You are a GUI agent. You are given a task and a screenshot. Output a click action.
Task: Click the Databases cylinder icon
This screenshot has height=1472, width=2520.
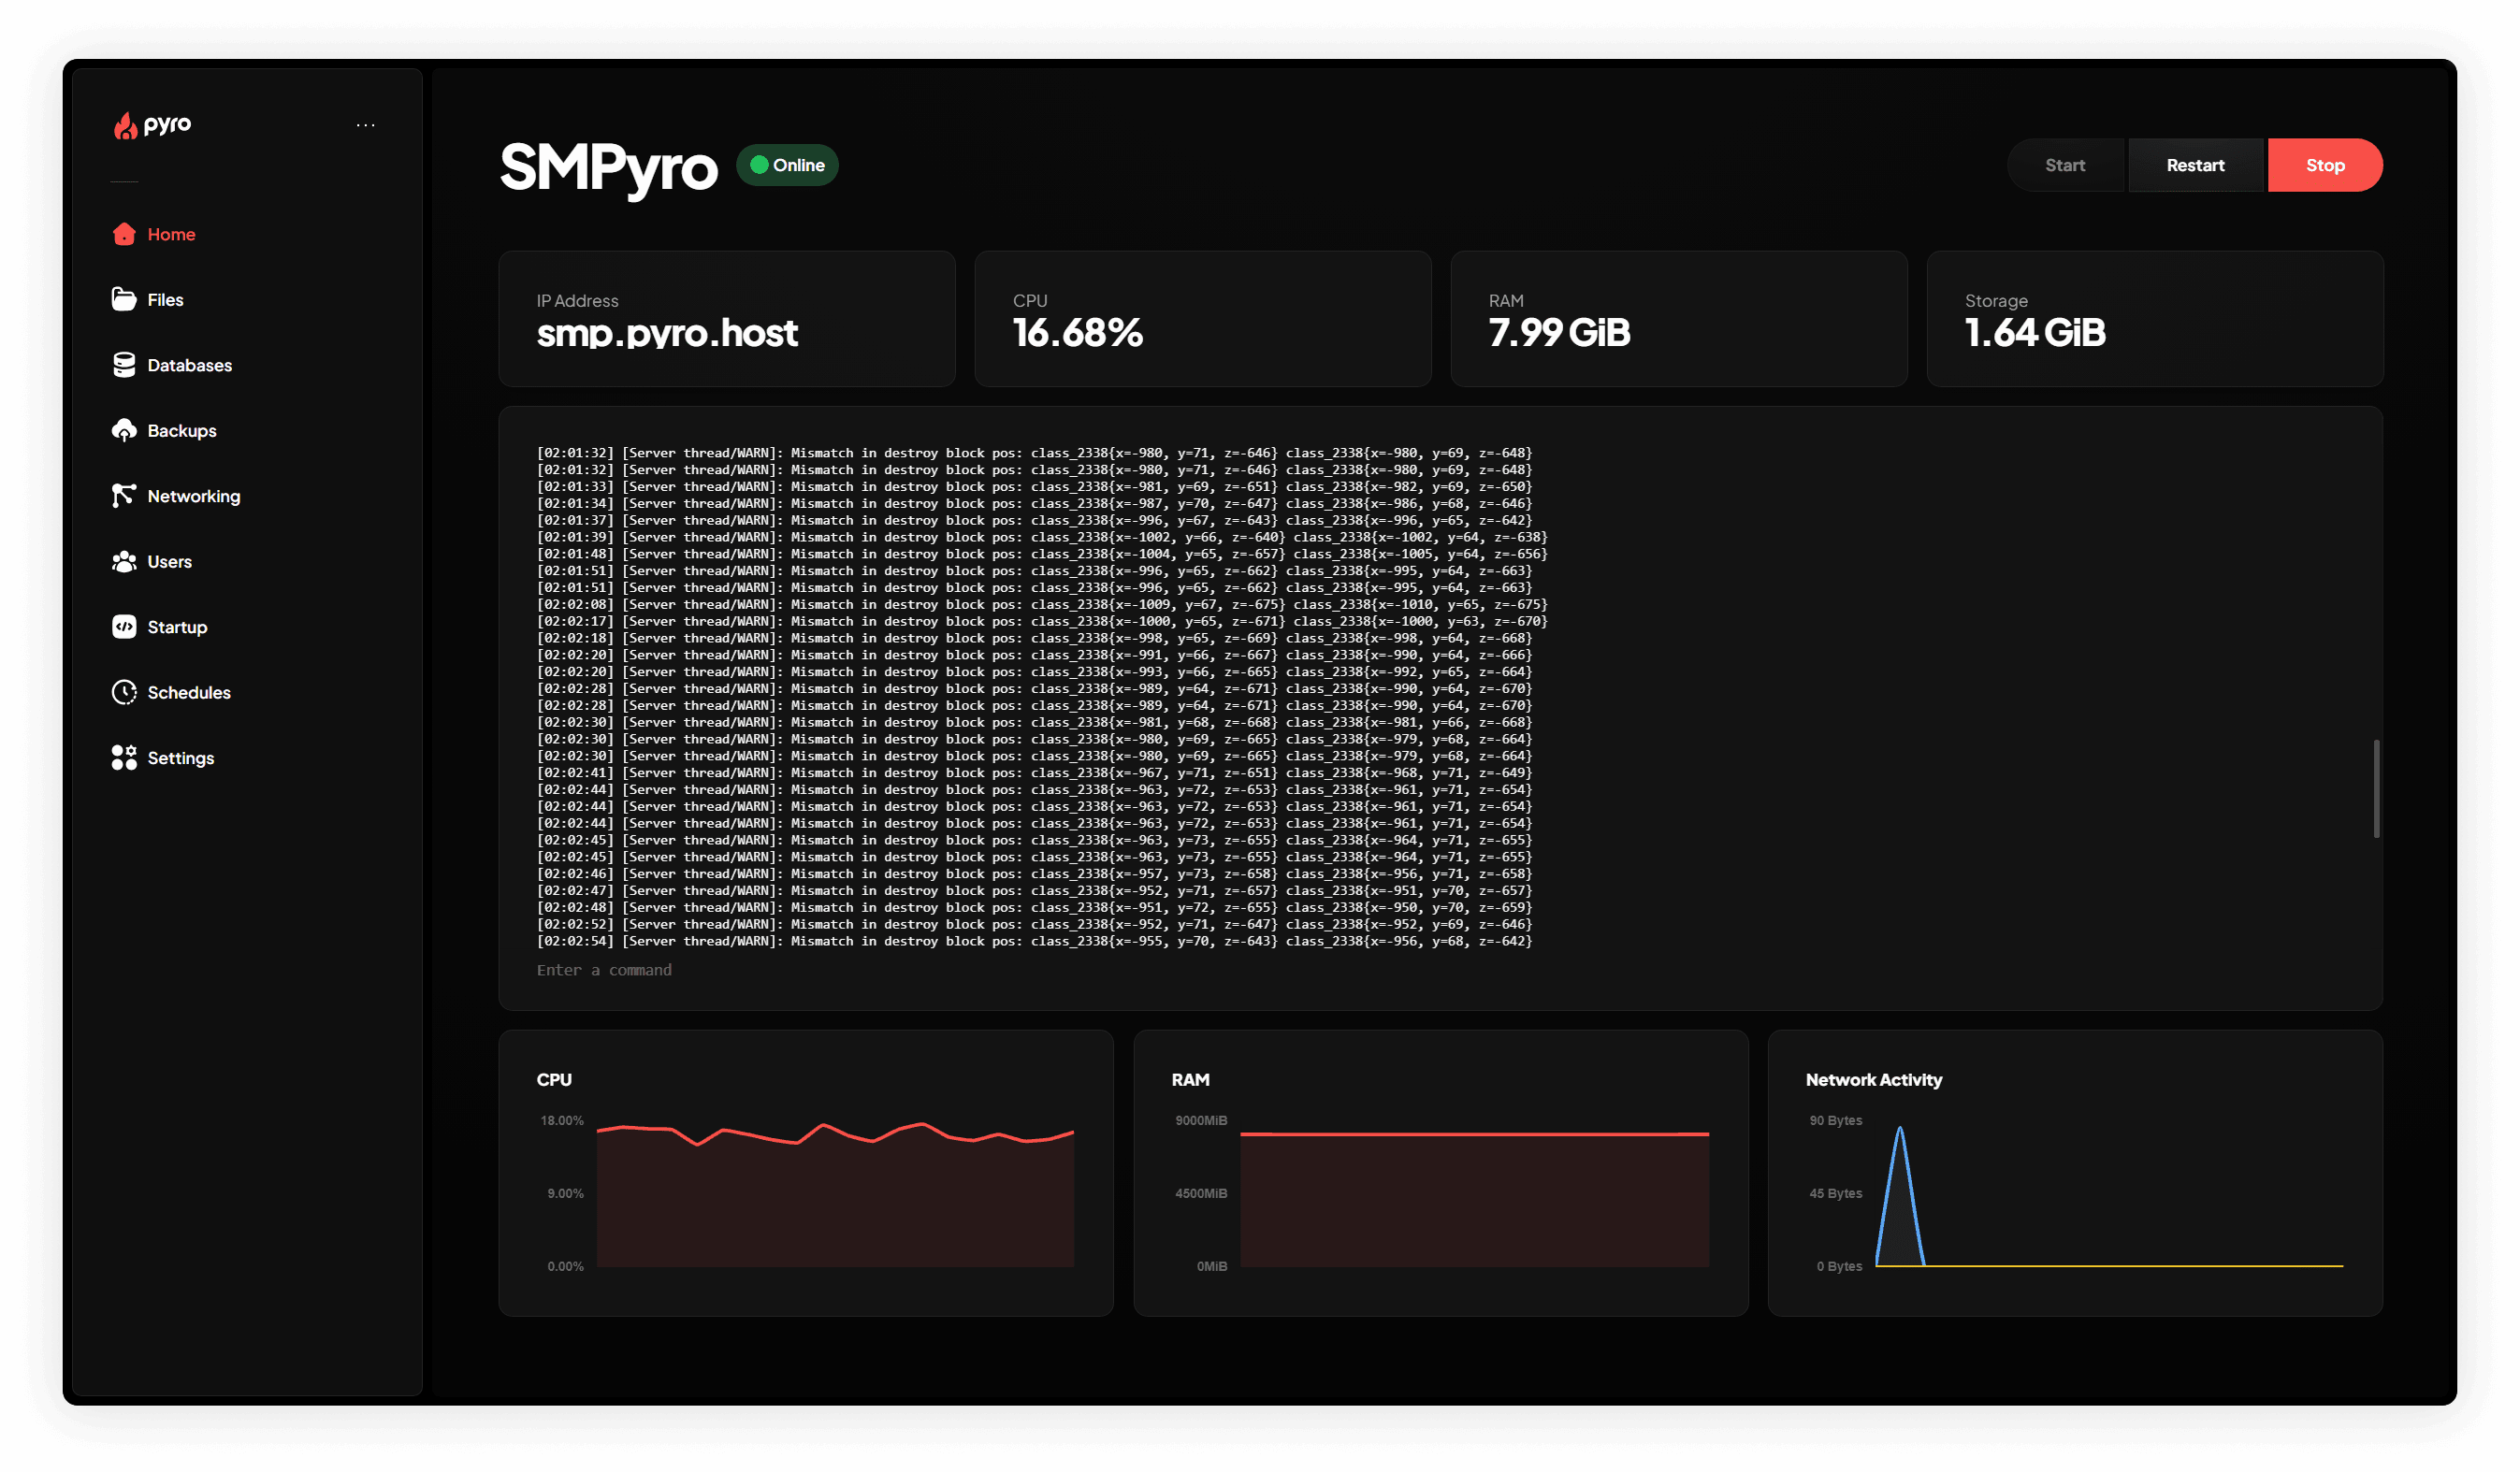[x=124, y=365]
